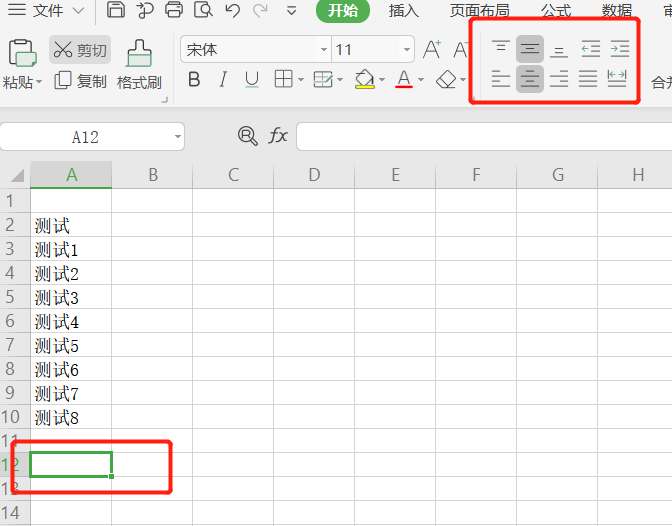Apply bottom vertical alignment
The height and width of the screenshot is (526, 672).
pyautogui.click(x=559, y=50)
